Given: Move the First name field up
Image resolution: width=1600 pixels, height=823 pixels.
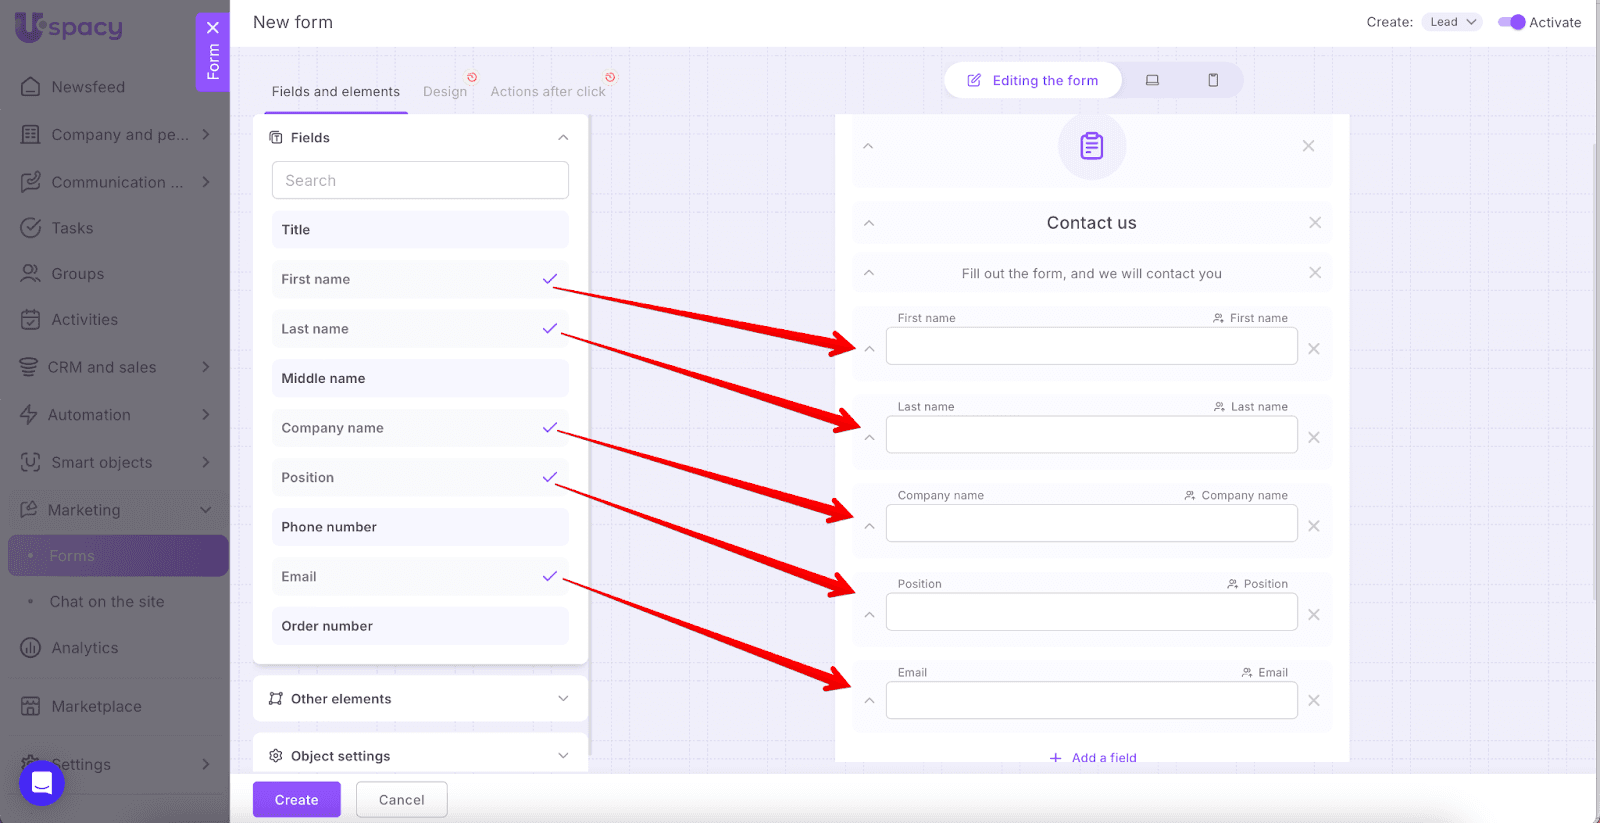Looking at the screenshot, I should coord(870,349).
